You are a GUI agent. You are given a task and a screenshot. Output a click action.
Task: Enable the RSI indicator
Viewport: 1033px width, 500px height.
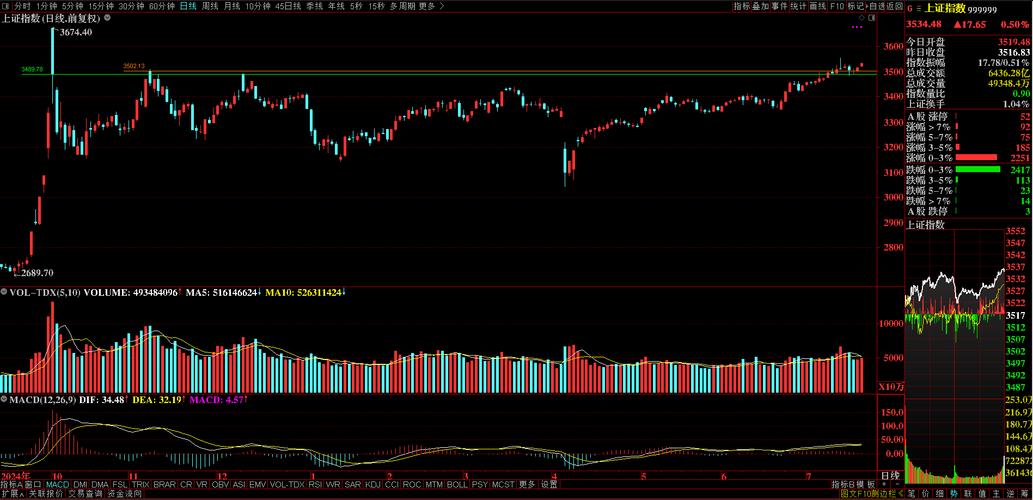[315, 484]
